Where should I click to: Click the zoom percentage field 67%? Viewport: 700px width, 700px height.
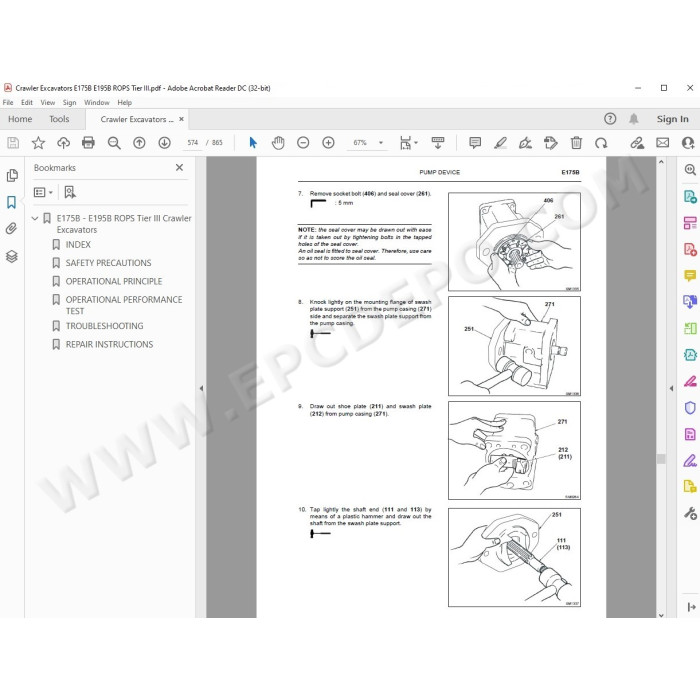(x=360, y=143)
